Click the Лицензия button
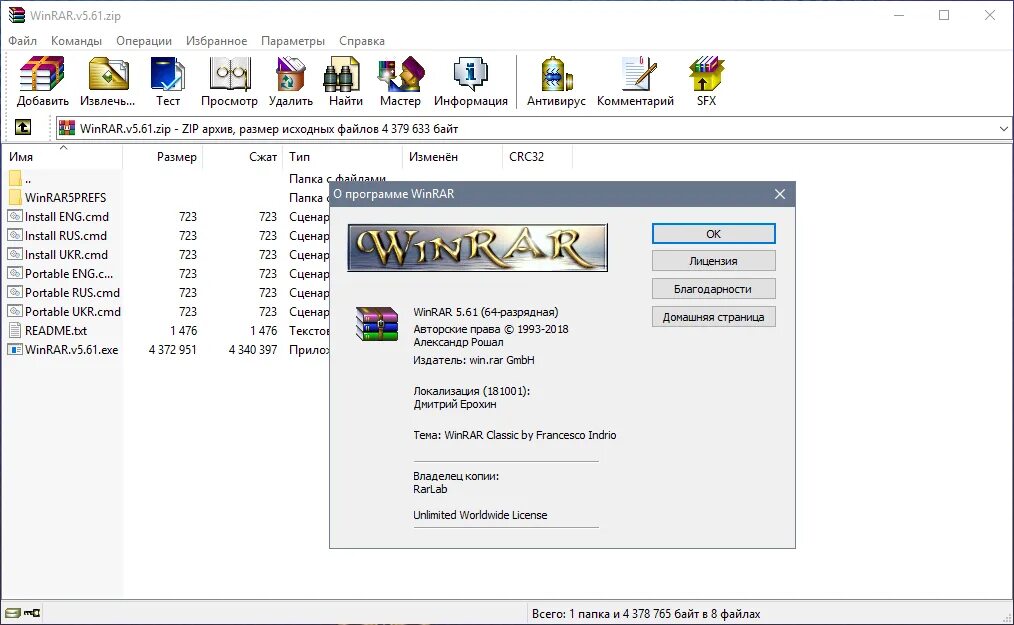 point(712,260)
